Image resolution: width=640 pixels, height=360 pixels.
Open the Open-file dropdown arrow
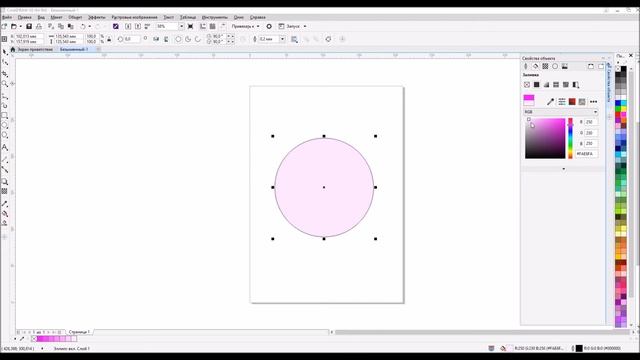click(x=20, y=26)
